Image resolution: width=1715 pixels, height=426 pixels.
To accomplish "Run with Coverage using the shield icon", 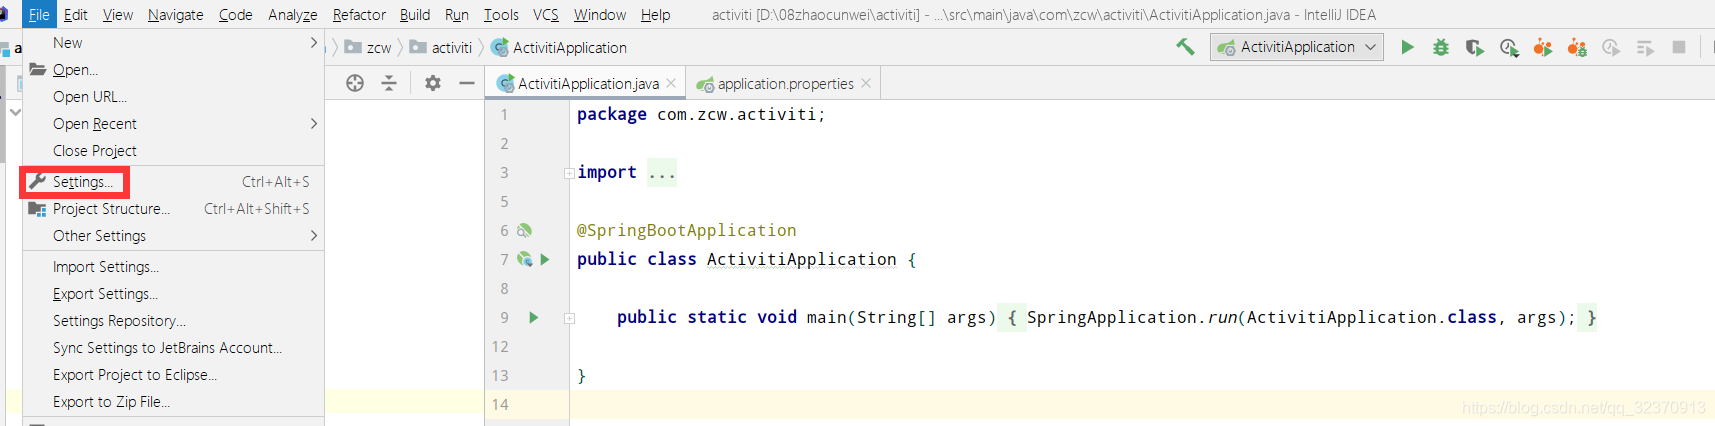I will [x=1475, y=47].
